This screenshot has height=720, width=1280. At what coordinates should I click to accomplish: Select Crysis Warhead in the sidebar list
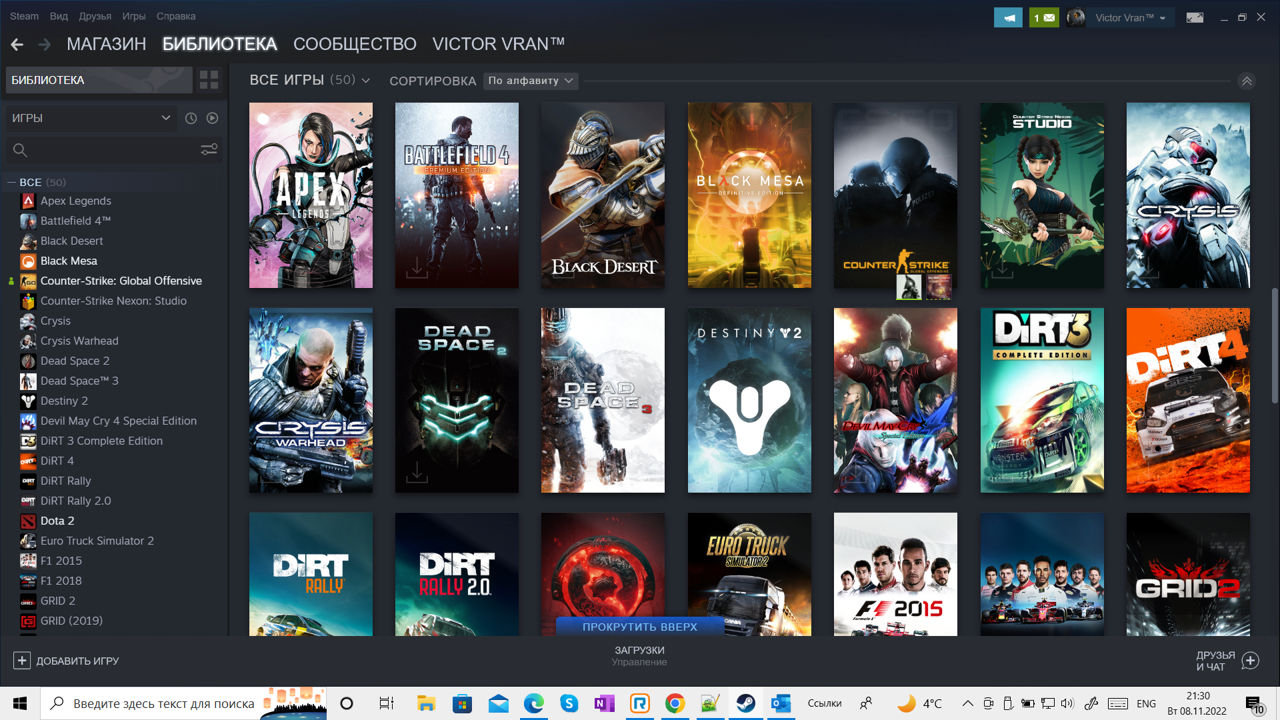(79, 341)
